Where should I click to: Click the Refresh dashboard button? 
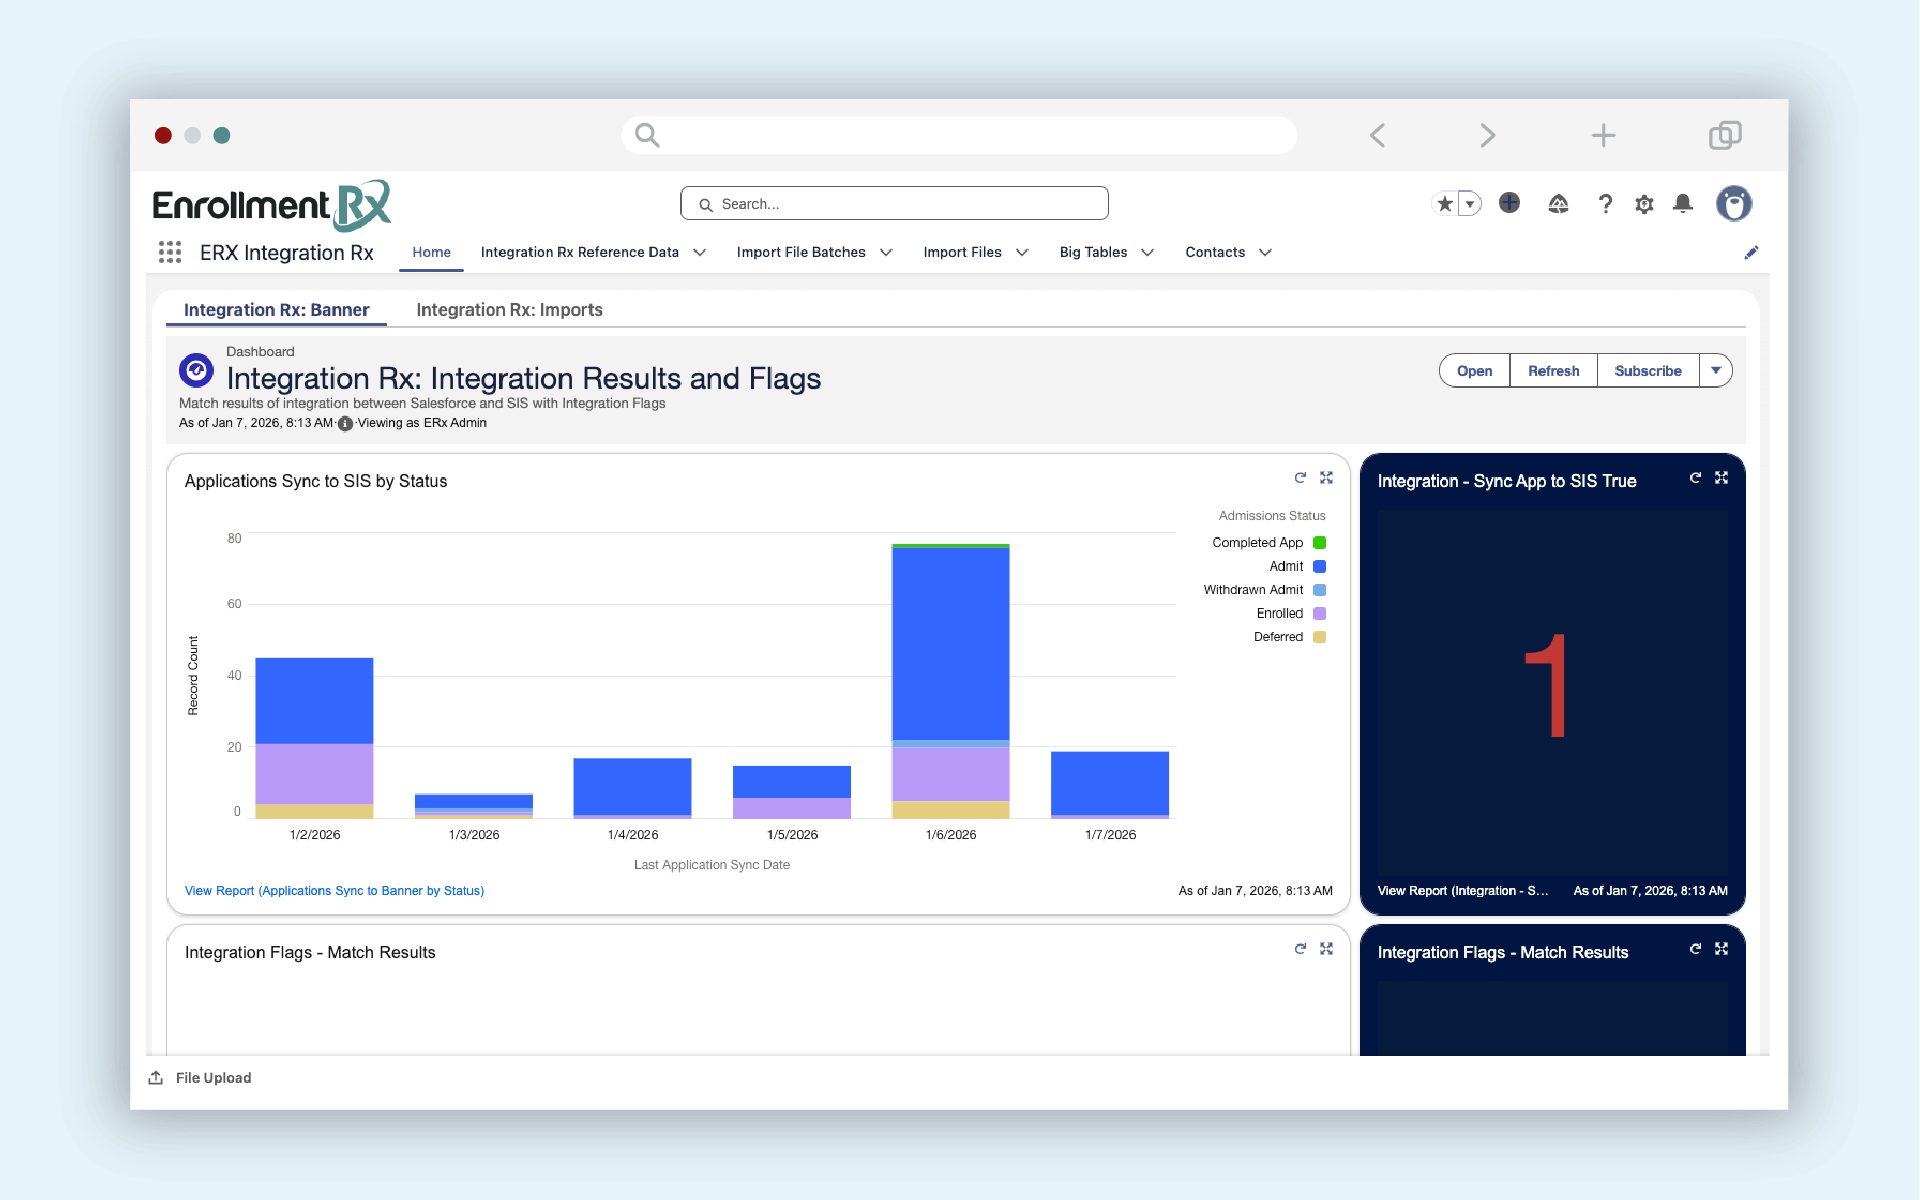coord(1553,371)
